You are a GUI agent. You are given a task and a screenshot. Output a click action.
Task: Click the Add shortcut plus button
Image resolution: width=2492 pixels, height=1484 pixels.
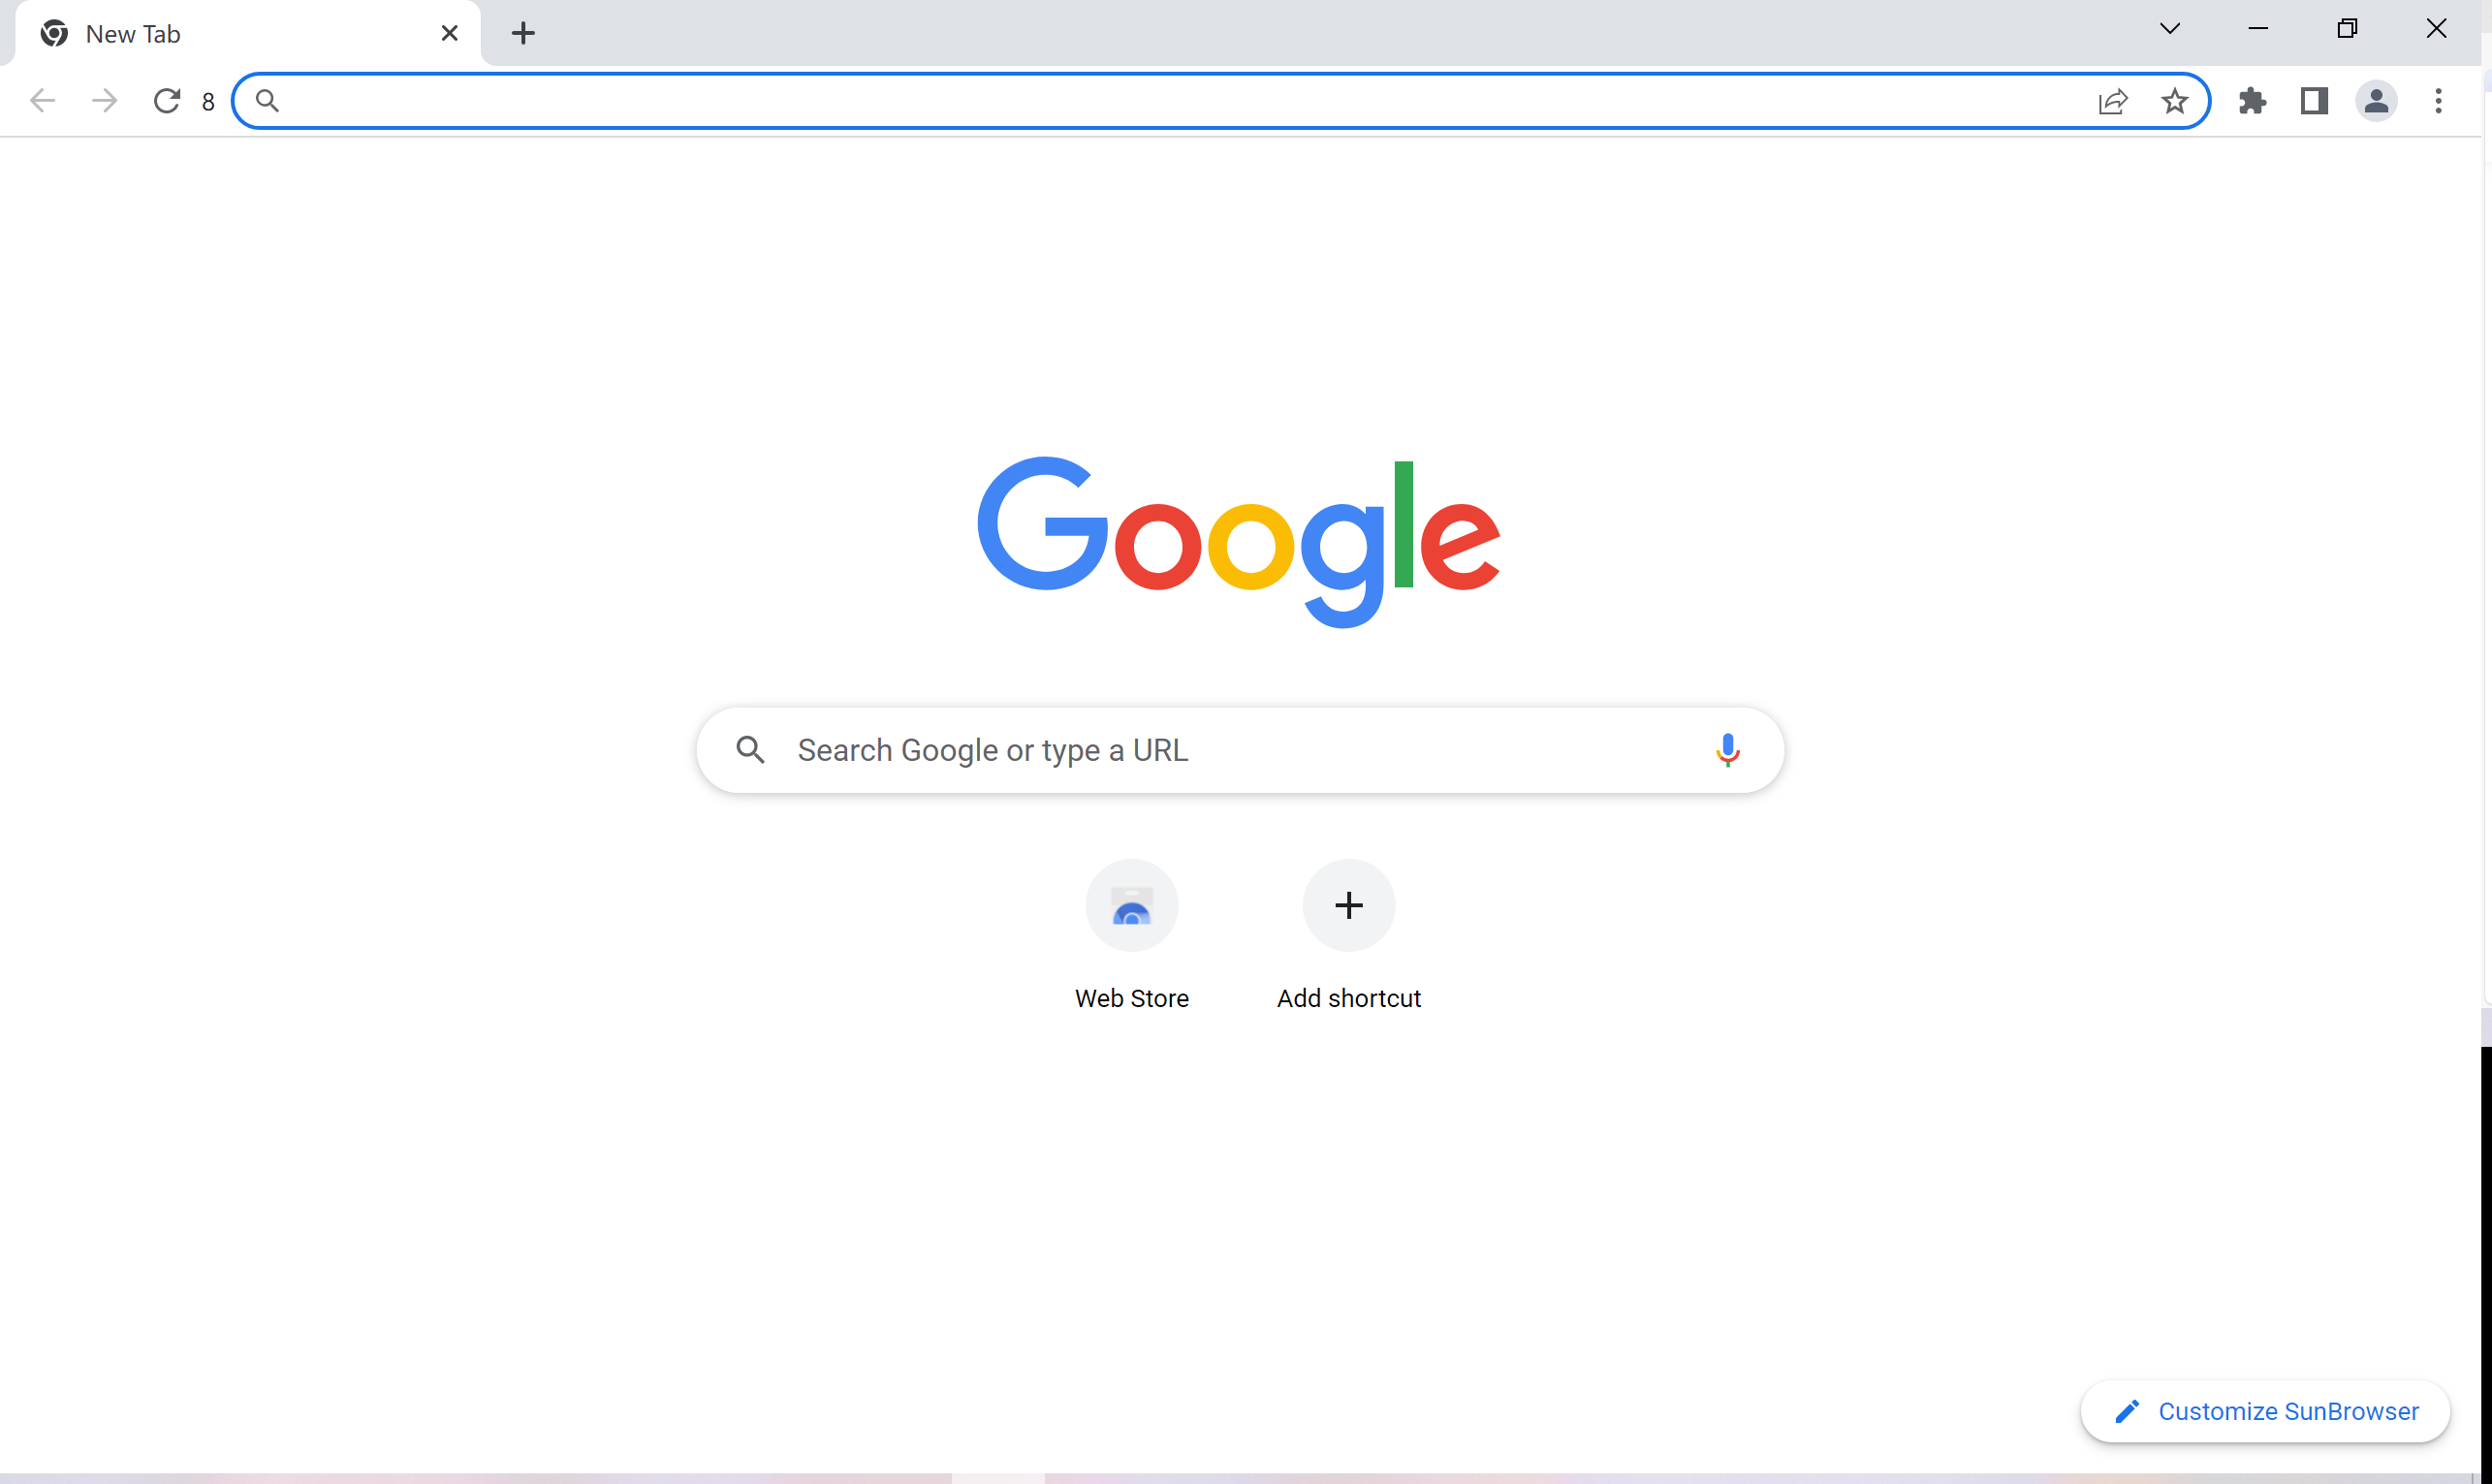pyautogui.click(x=1347, y=906)
